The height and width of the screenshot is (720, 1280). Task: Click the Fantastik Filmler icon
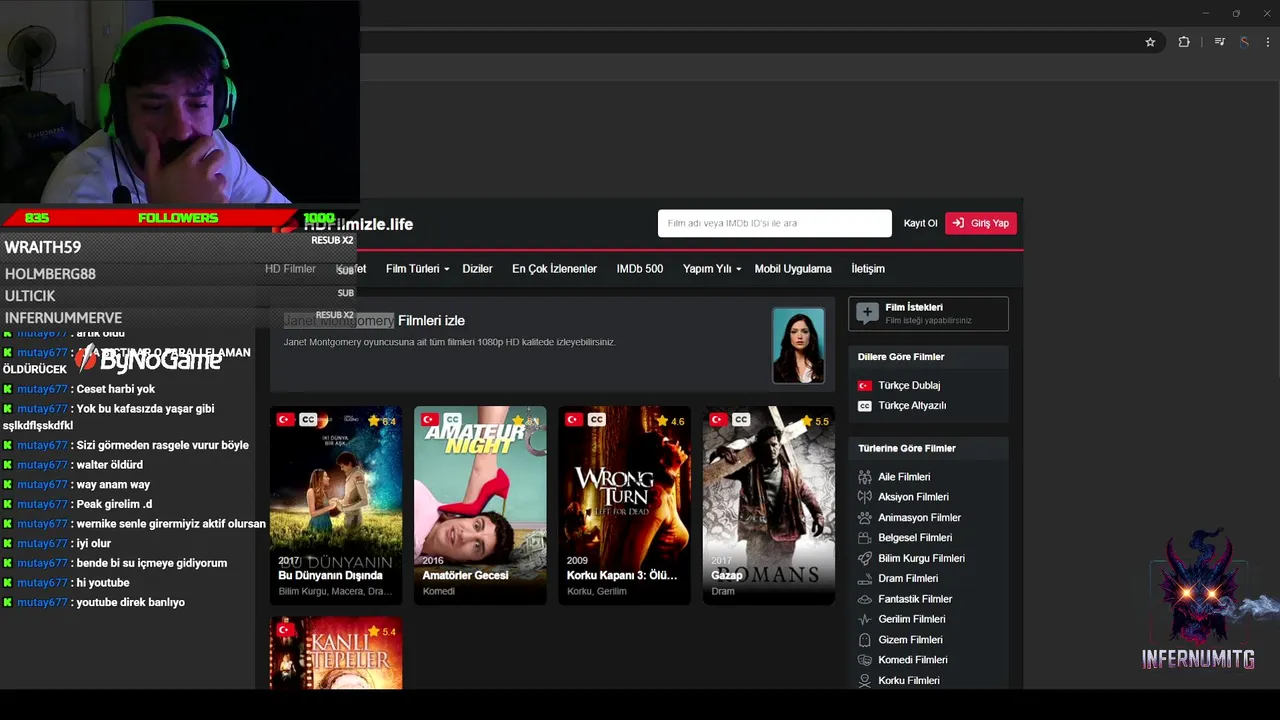(865, 599)
